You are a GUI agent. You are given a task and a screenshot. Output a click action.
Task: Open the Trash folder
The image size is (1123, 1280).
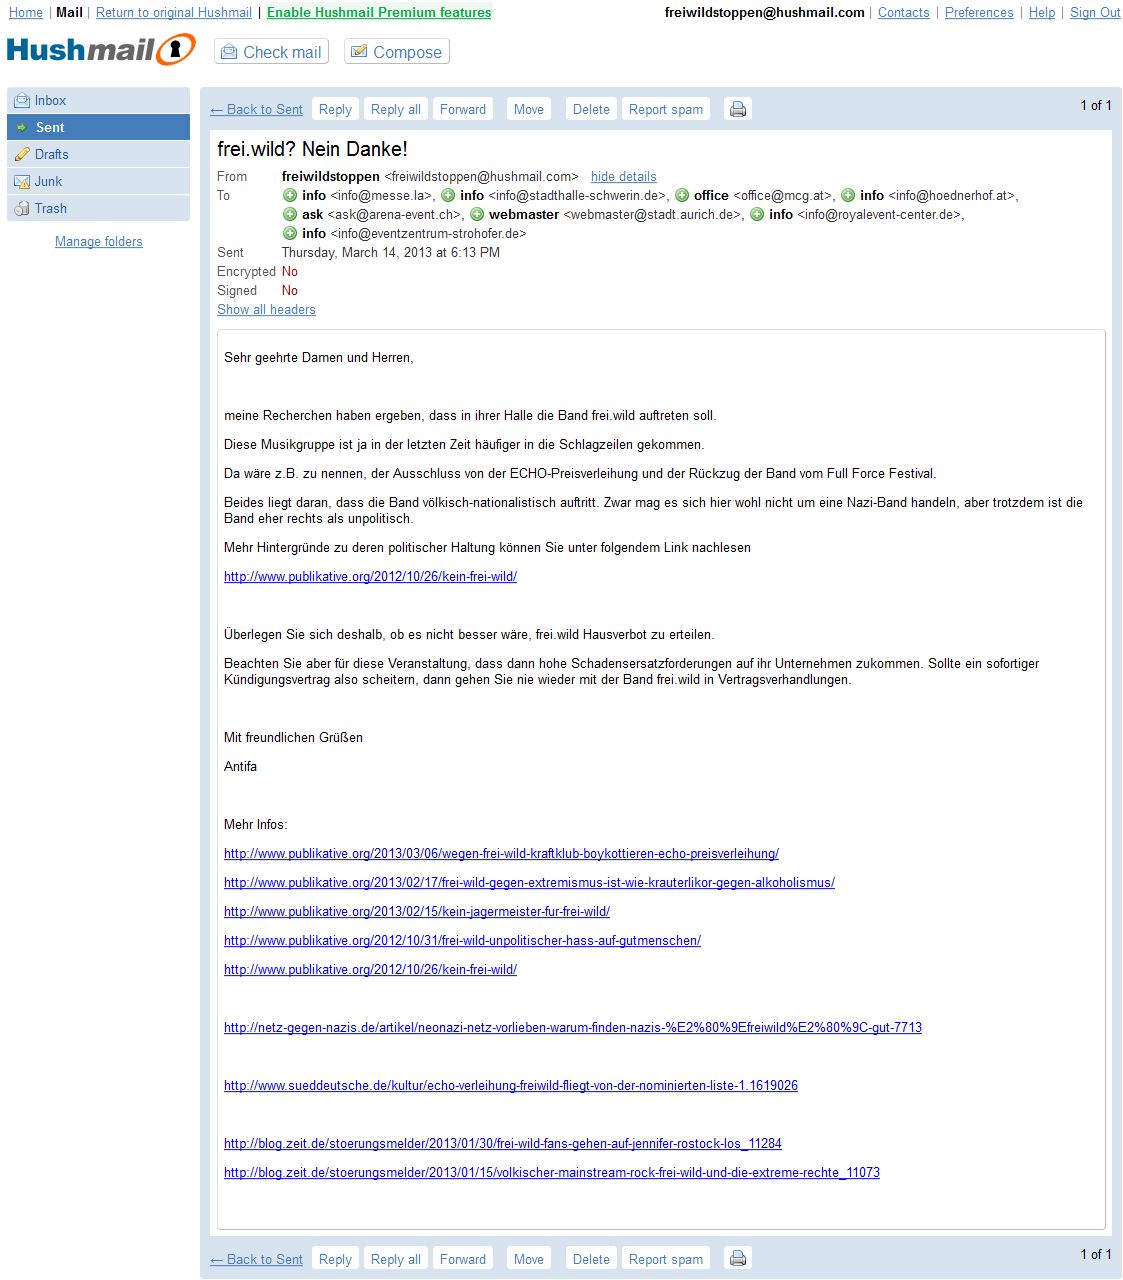50,209
